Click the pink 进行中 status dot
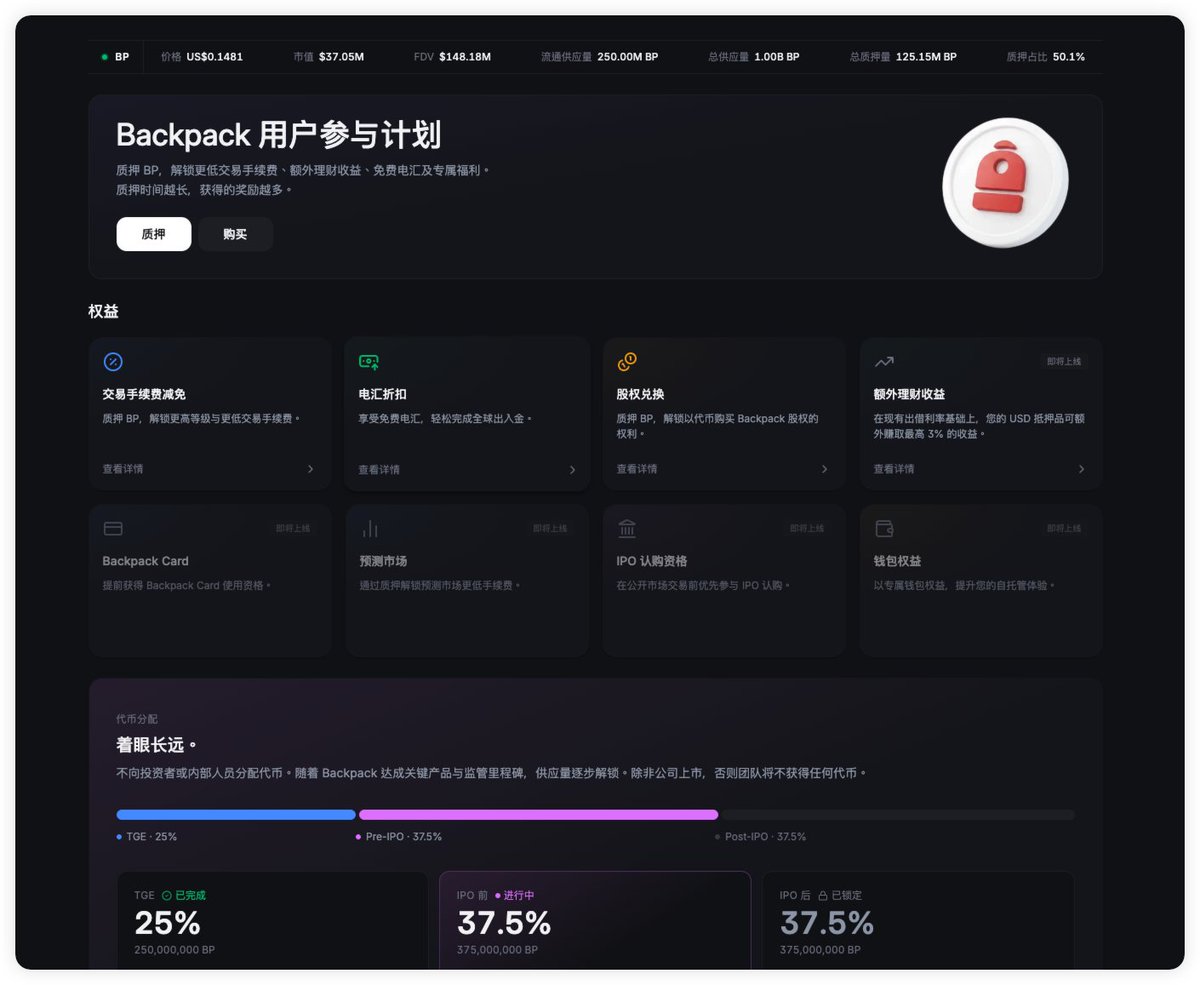 498,896
